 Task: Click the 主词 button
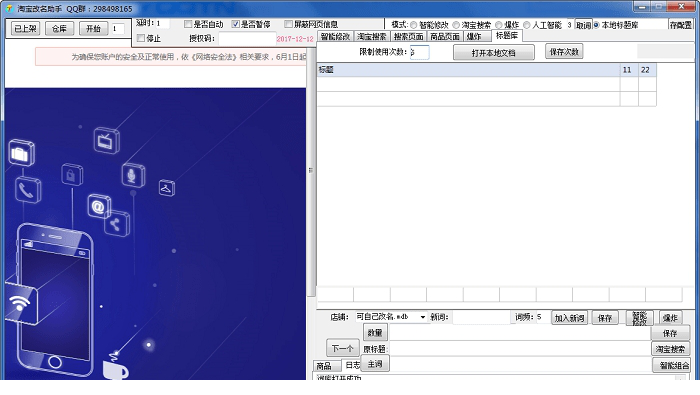[375, 364]
